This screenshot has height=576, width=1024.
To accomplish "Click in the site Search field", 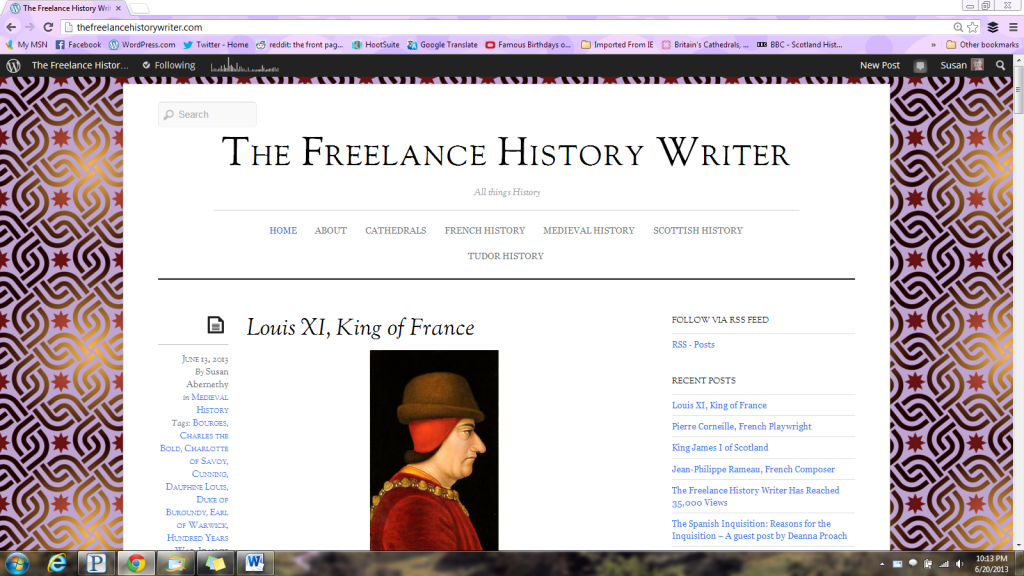I will [x=207, y=114].
